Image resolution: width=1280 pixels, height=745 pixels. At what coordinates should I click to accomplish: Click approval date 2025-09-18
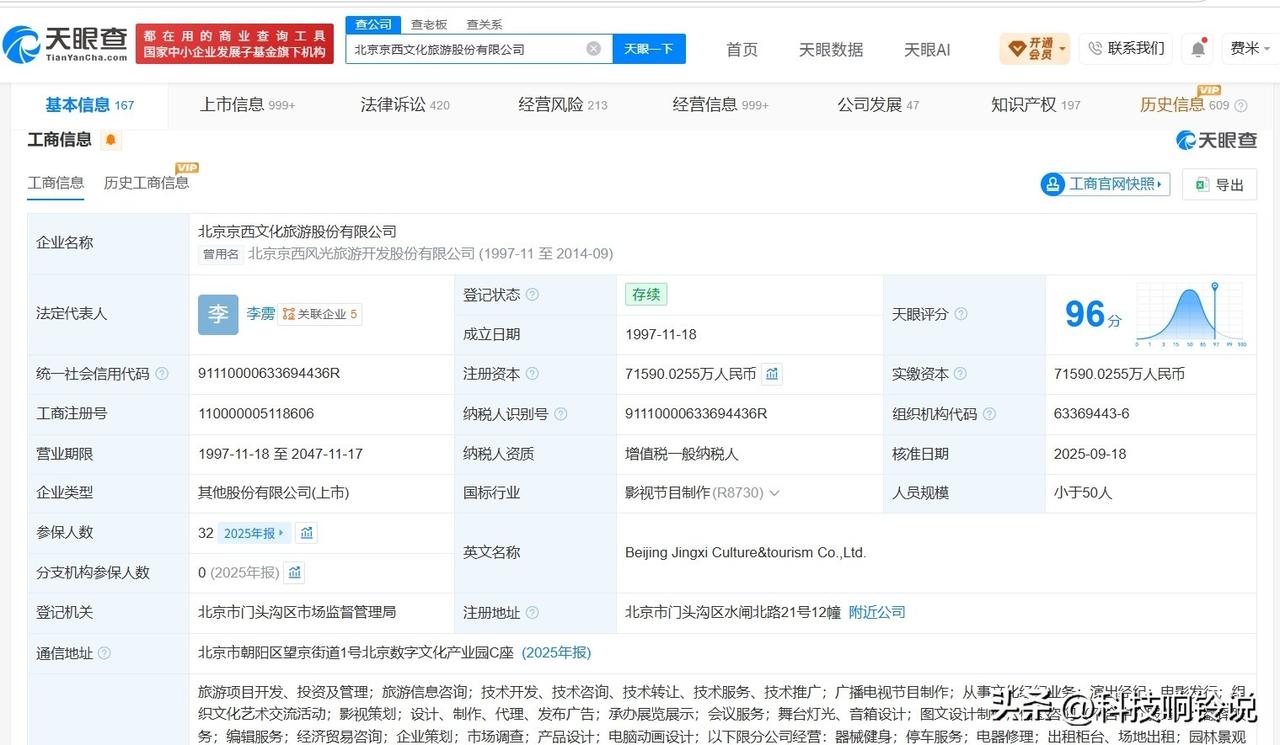[1090, 453]
